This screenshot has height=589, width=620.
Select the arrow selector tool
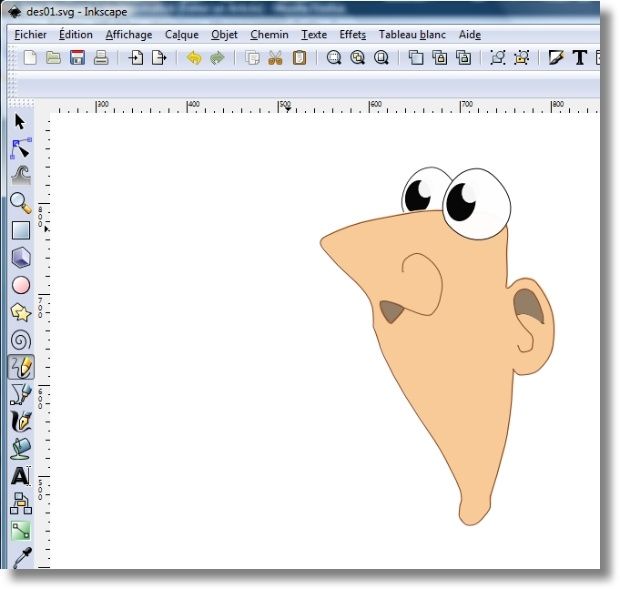[20, 122]
